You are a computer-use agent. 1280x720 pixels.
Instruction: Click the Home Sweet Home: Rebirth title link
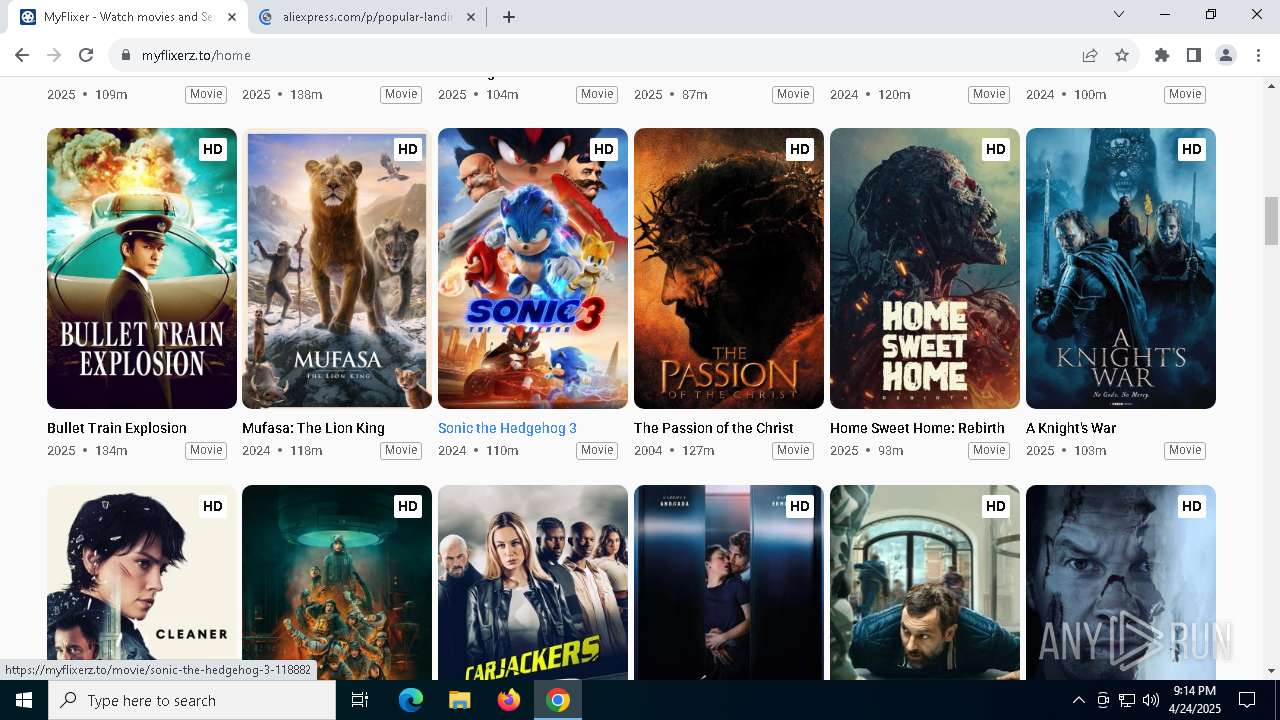[917, 428]
